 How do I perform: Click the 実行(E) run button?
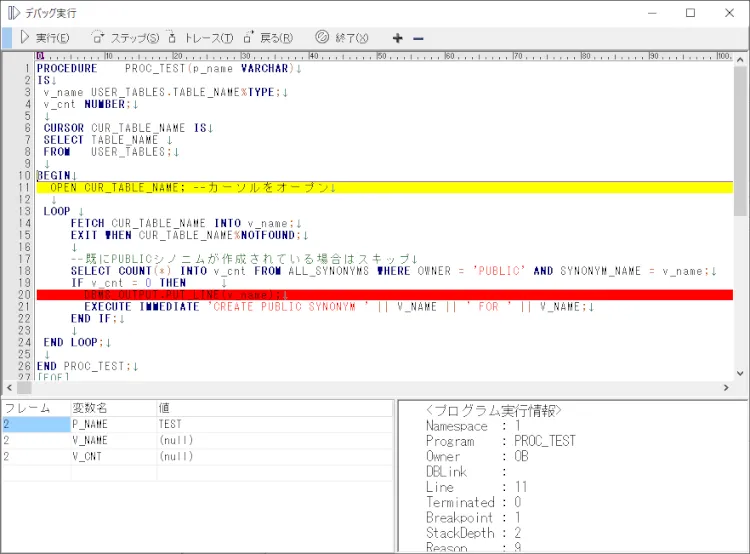(x=44, y=38)
